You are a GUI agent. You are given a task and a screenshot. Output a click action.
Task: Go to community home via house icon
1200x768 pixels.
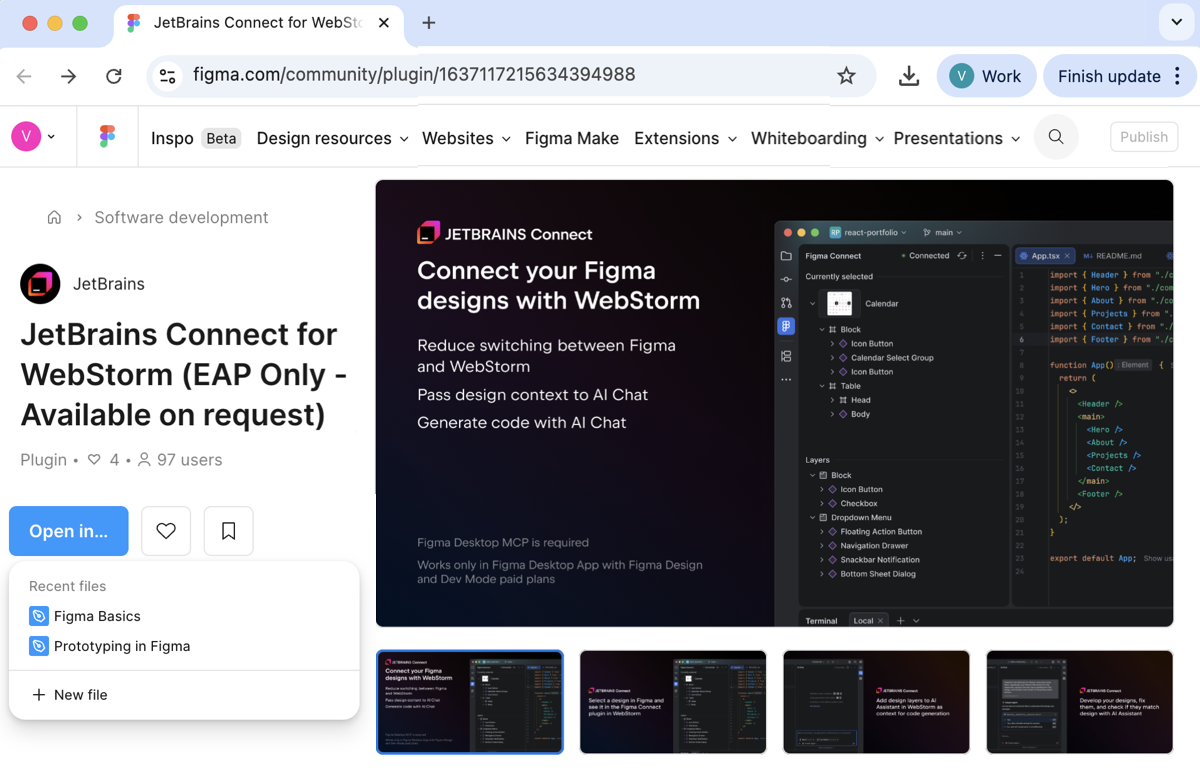tap(54, 217)
